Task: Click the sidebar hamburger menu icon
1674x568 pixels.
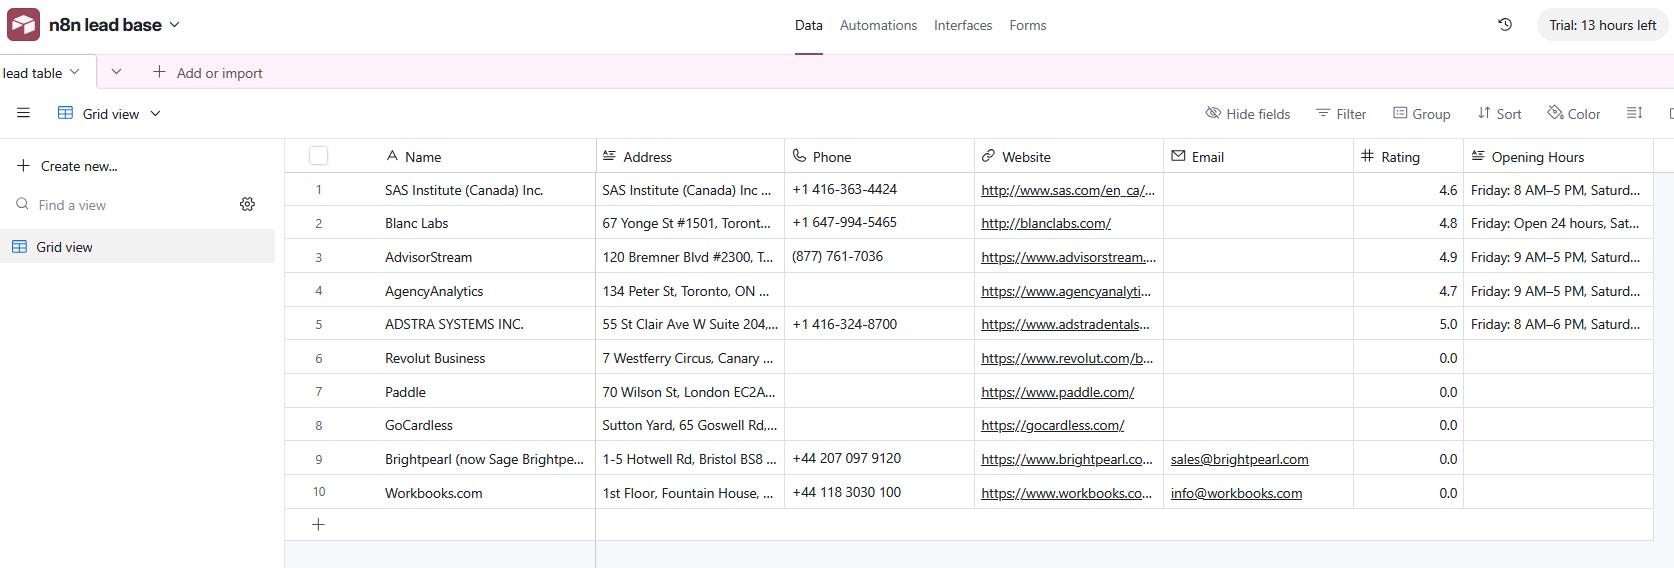Action: 23,114
